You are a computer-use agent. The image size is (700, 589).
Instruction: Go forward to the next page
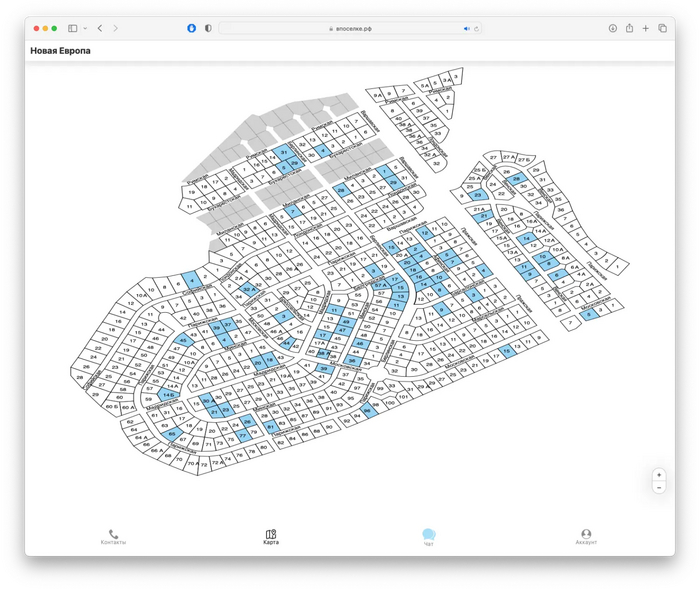116,28
